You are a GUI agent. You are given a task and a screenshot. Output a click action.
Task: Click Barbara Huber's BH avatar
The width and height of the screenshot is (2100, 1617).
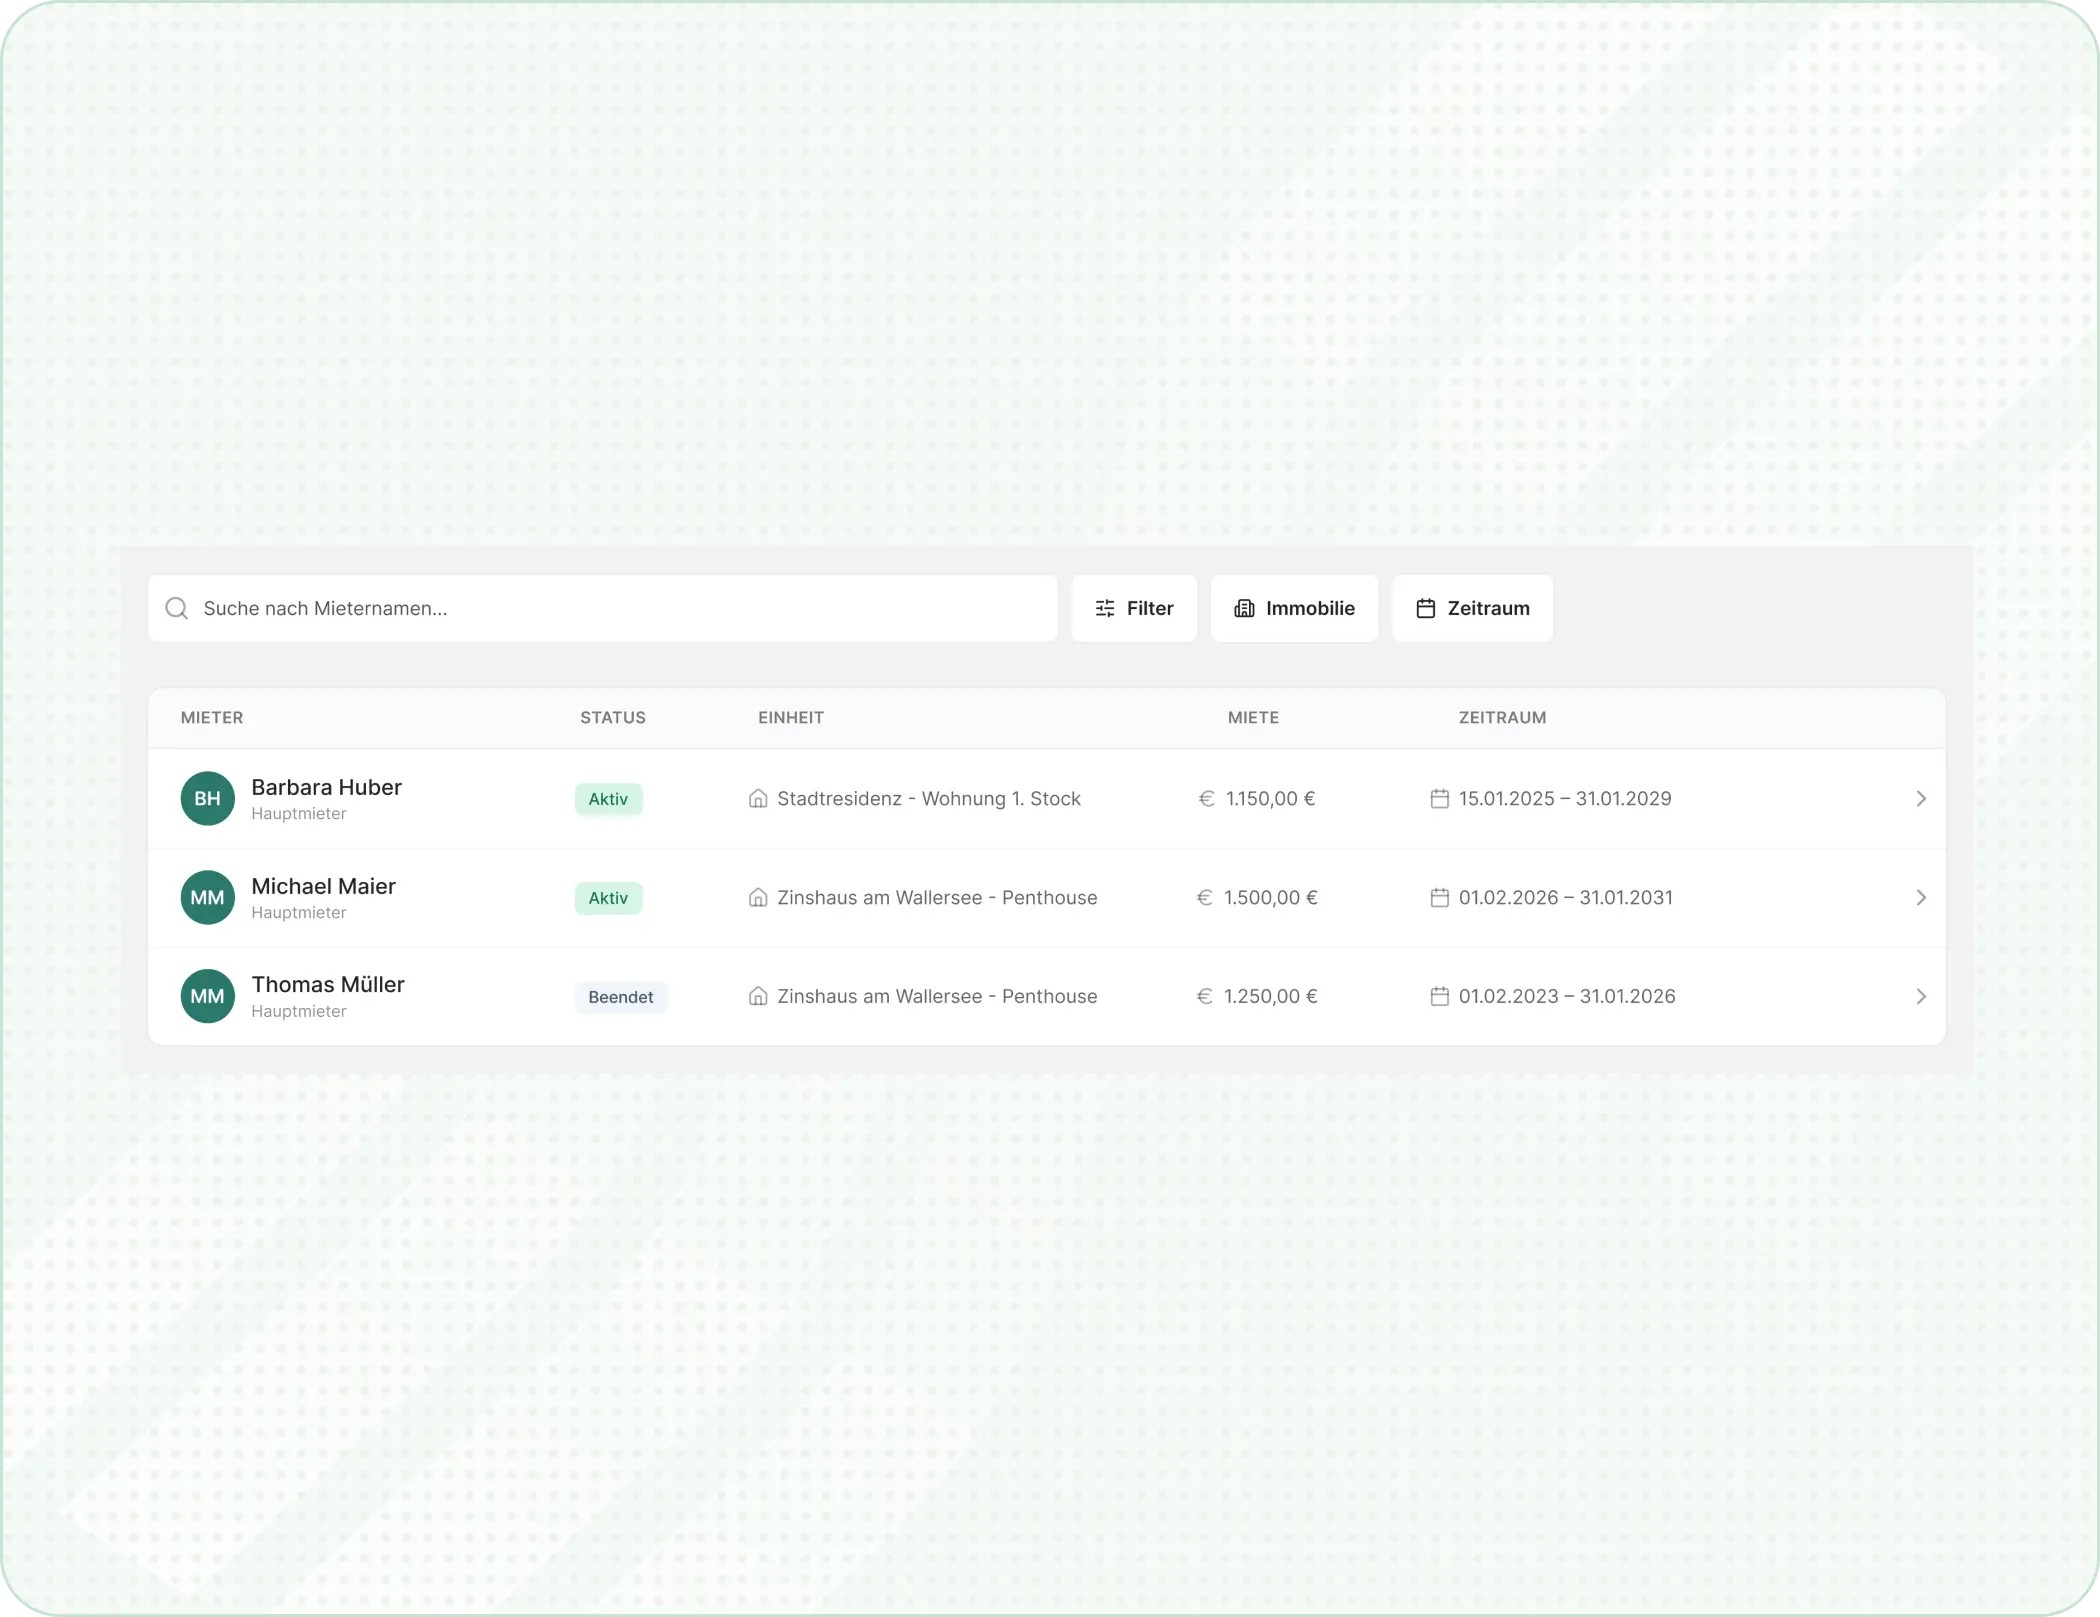pyautogui.click(x=207, y=798)
